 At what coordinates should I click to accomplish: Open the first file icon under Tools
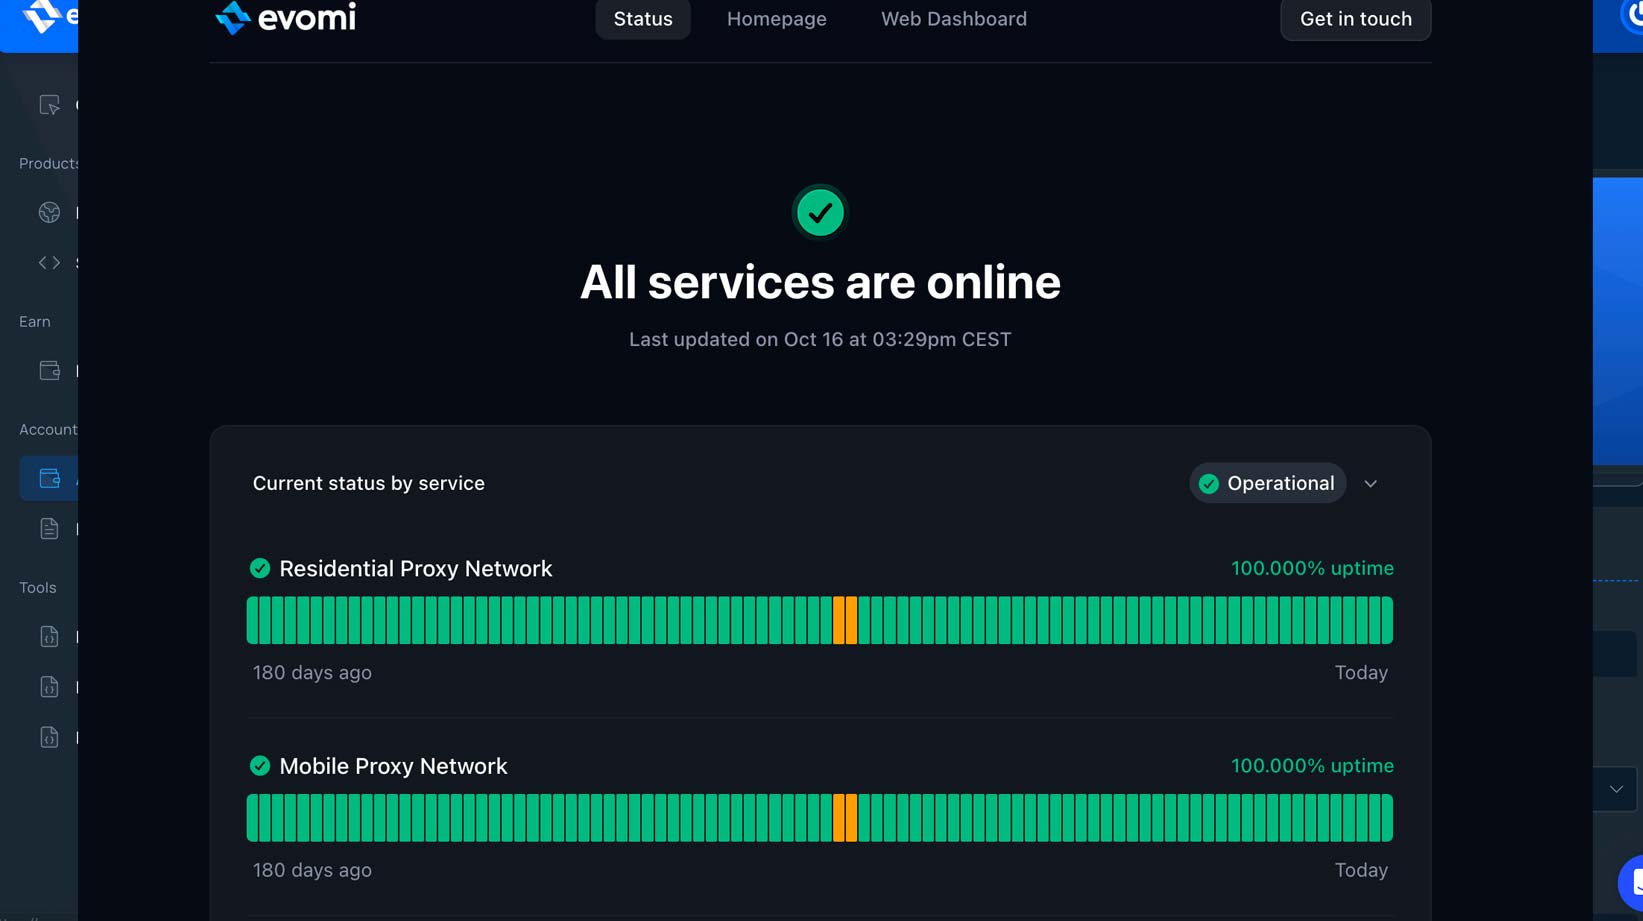click(x=49, y=637)
